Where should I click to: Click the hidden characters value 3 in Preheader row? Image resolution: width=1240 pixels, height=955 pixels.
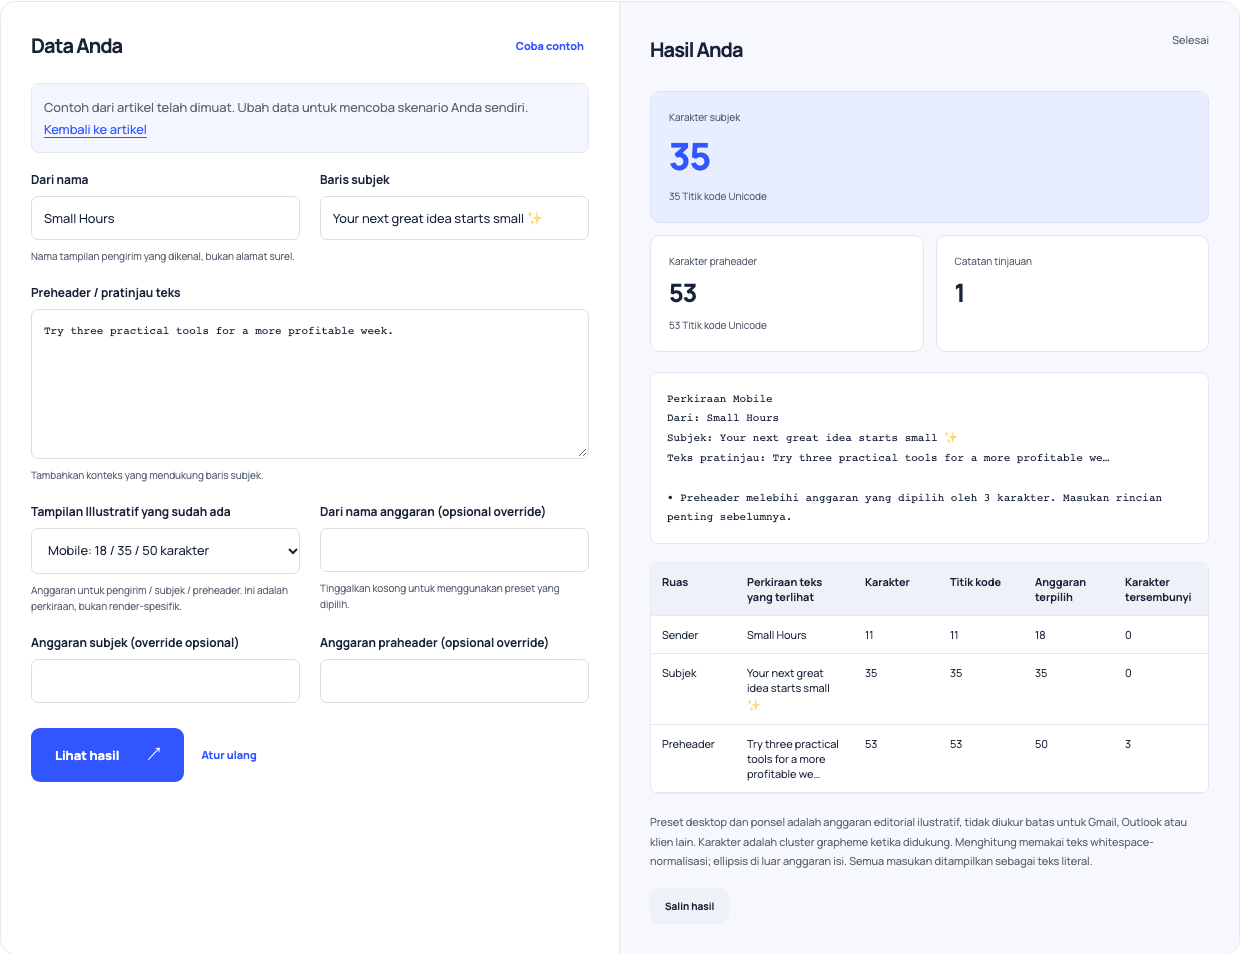[x=1128, y=744]
